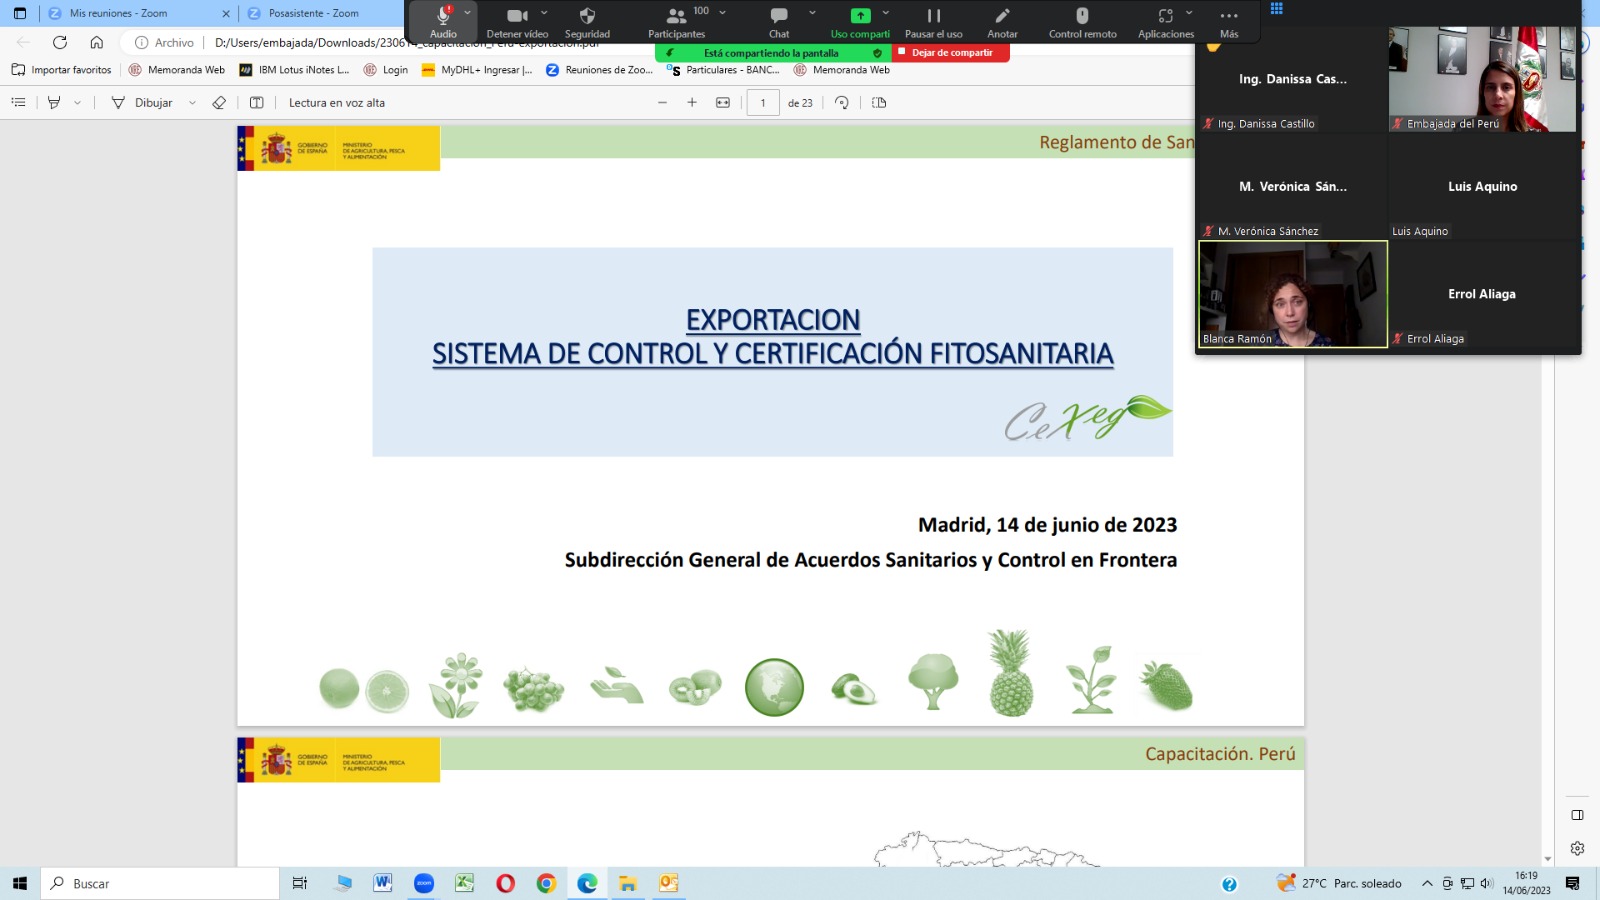Open PDF viewer settings gear
The width and height of the screenshot is (1600, 900).
point(1577,848)
